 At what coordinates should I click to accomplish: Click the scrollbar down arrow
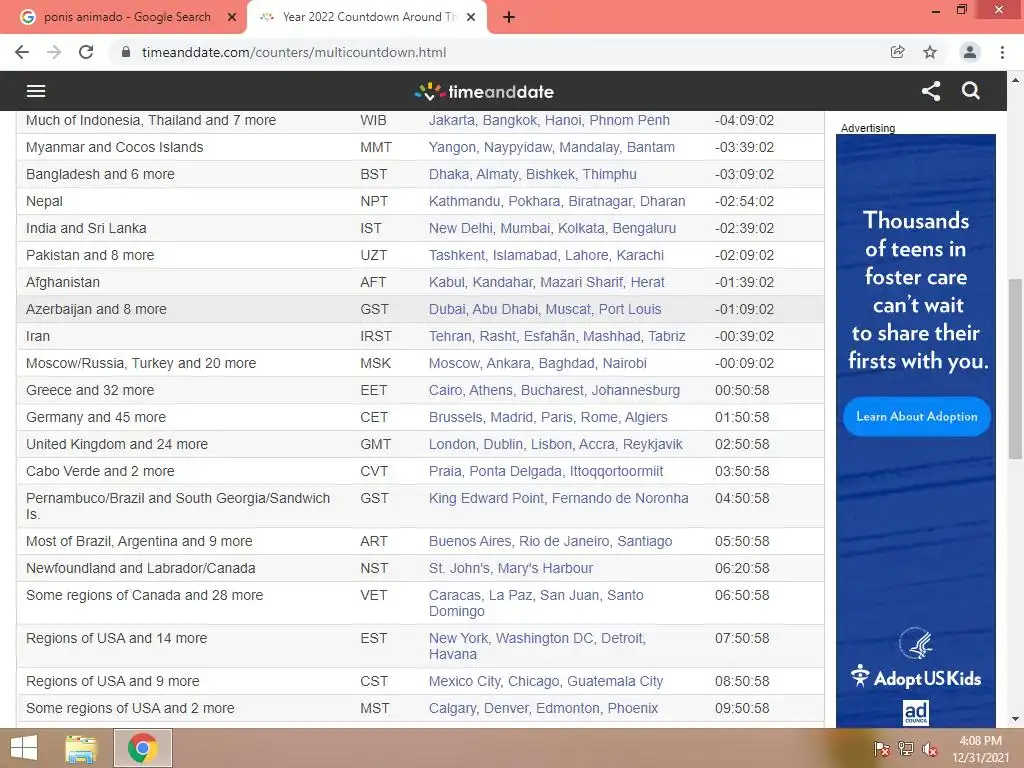click(x=1015, y=720)
